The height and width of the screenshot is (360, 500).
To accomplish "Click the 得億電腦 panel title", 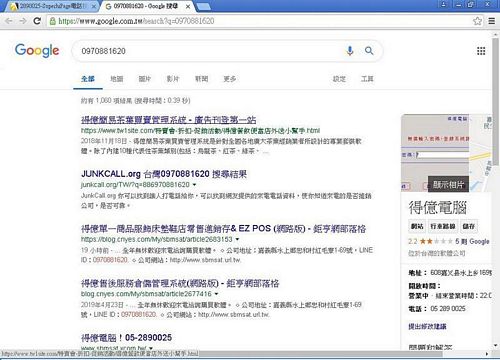I will (437, 208).
